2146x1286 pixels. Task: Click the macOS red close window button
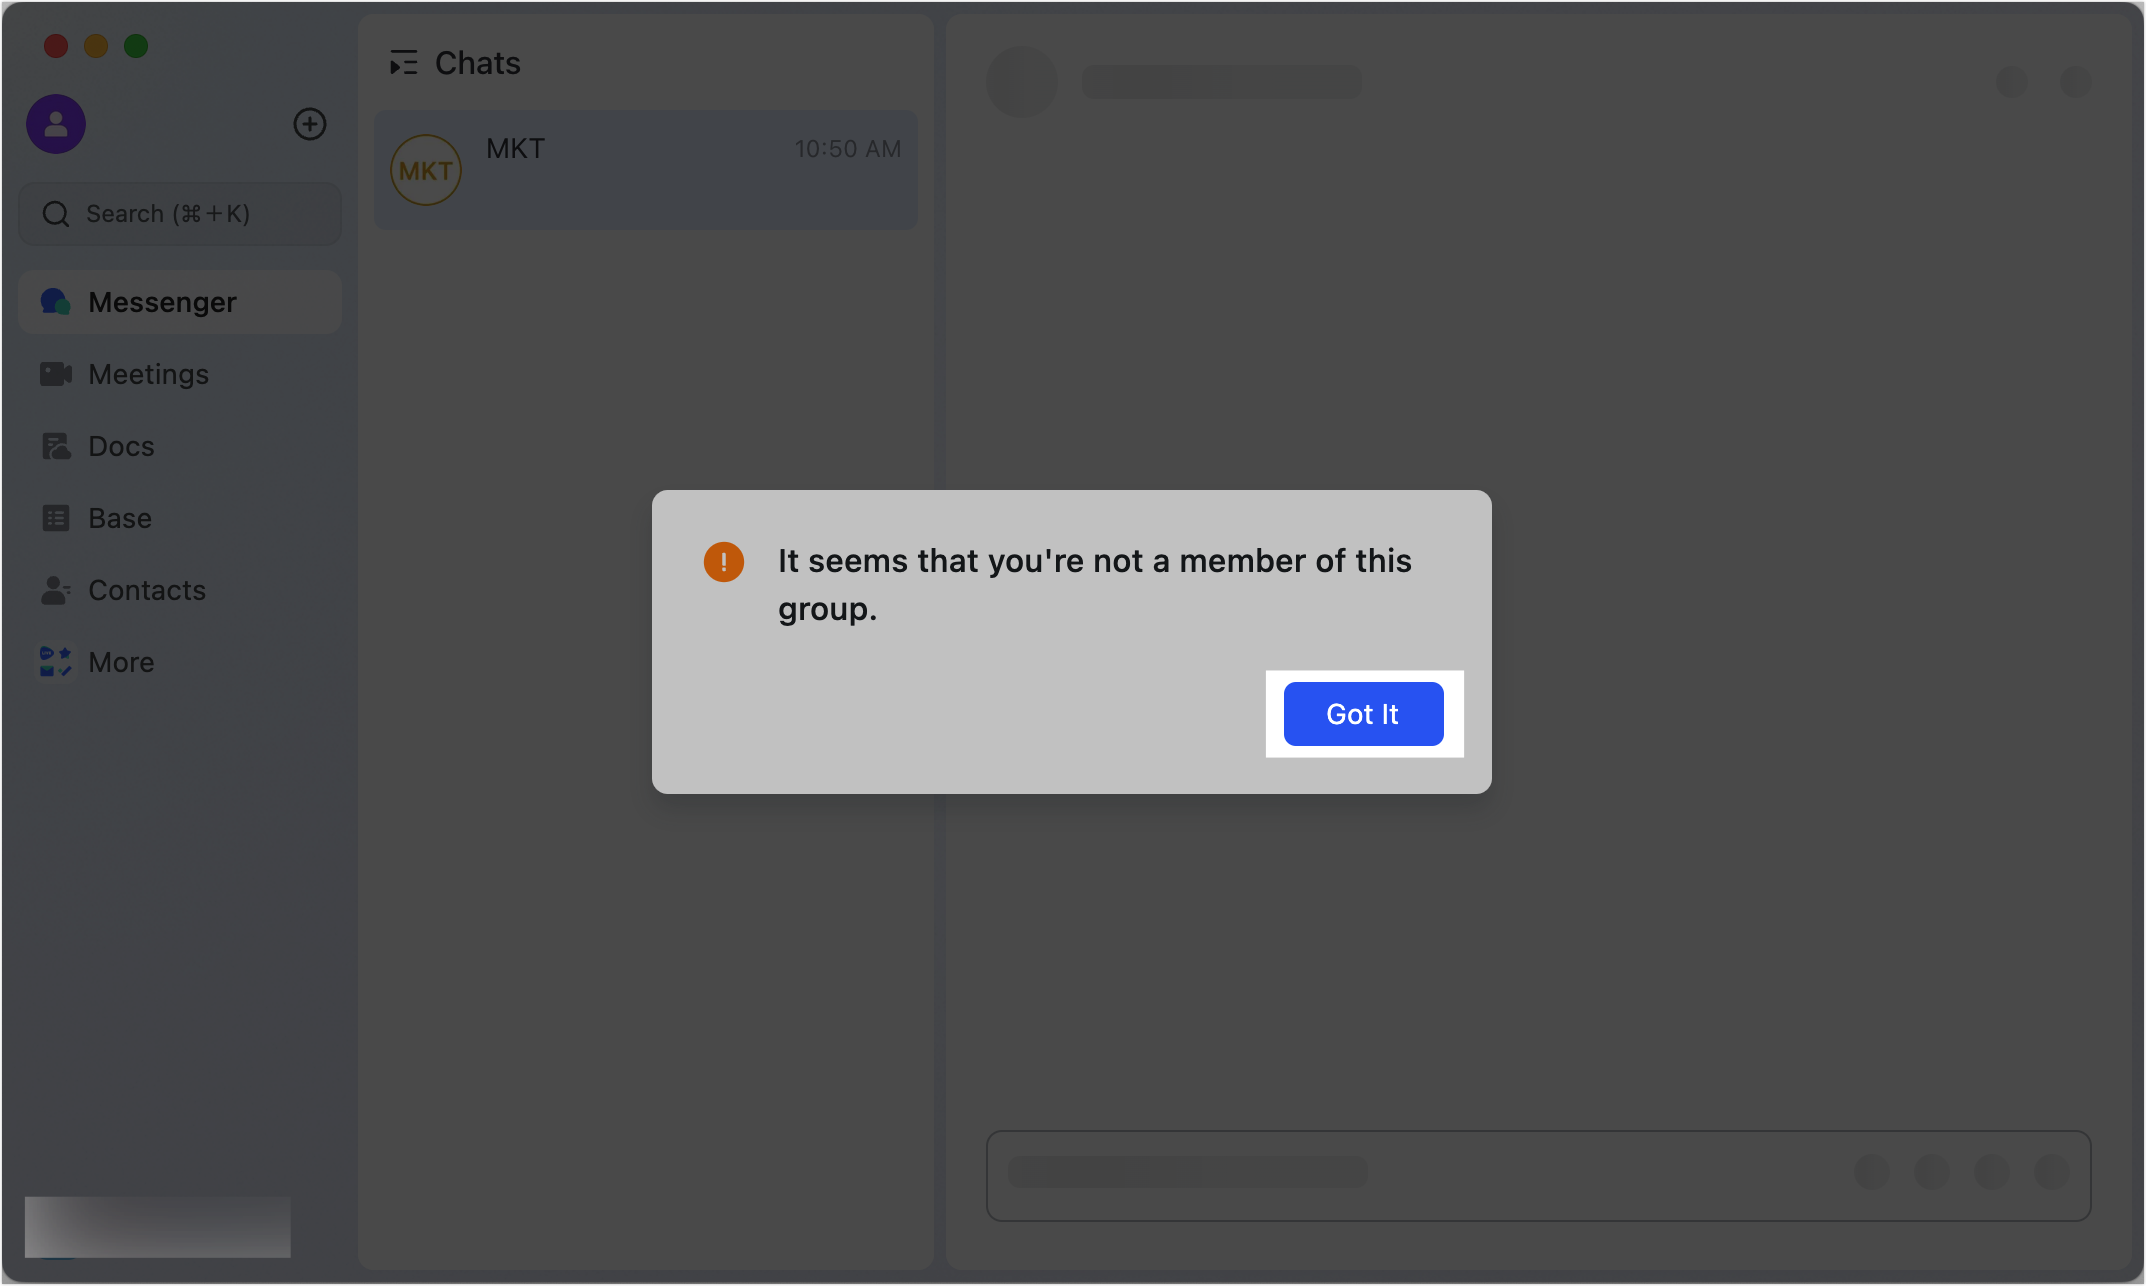click(56, 46)
